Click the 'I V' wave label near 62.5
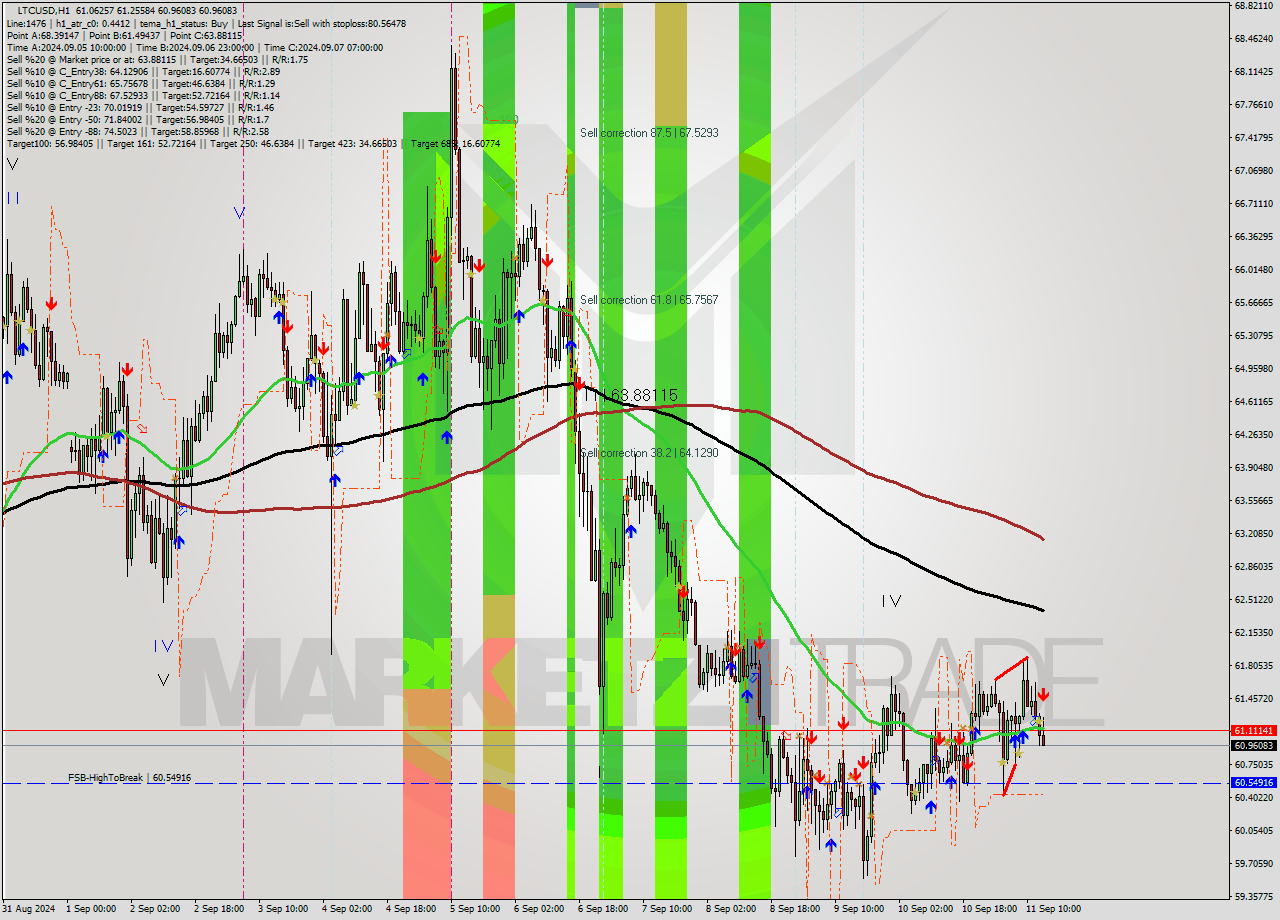 (891, 601)
